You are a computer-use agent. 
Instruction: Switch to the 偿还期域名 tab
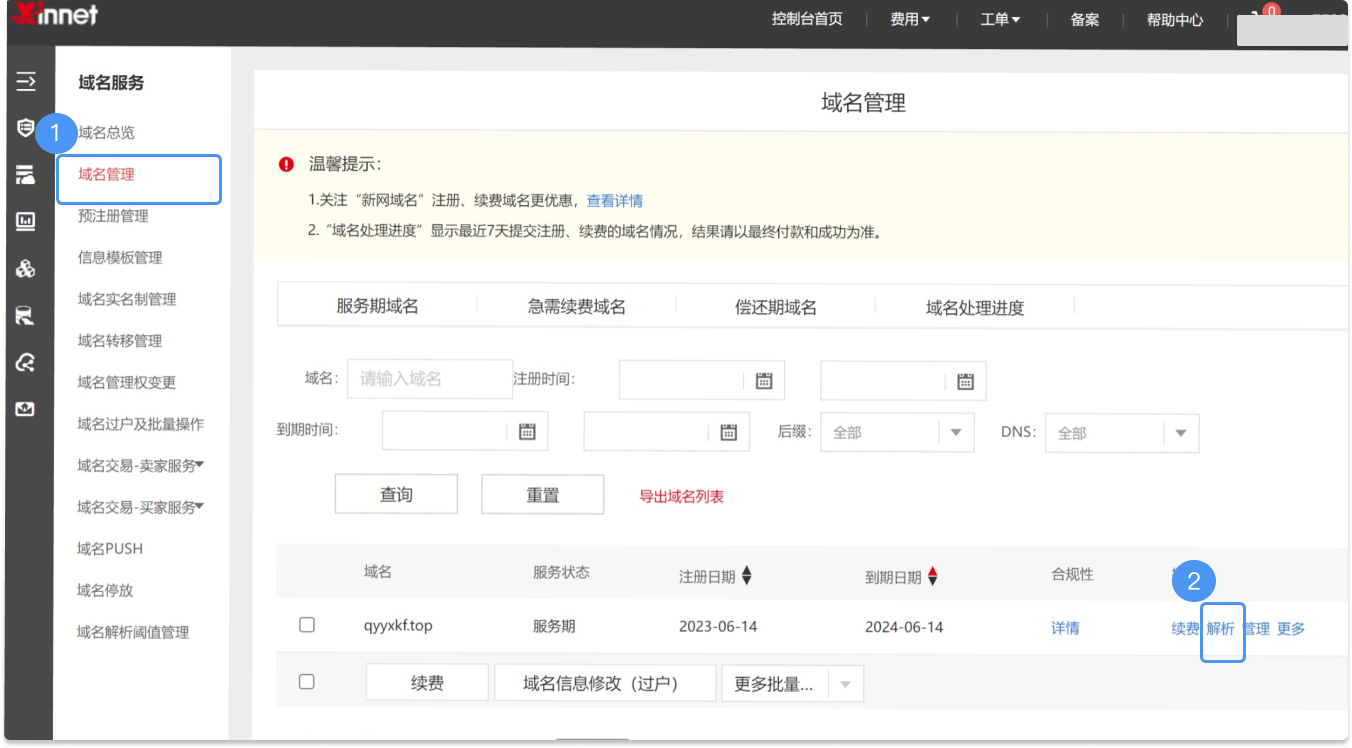point(776,307)
